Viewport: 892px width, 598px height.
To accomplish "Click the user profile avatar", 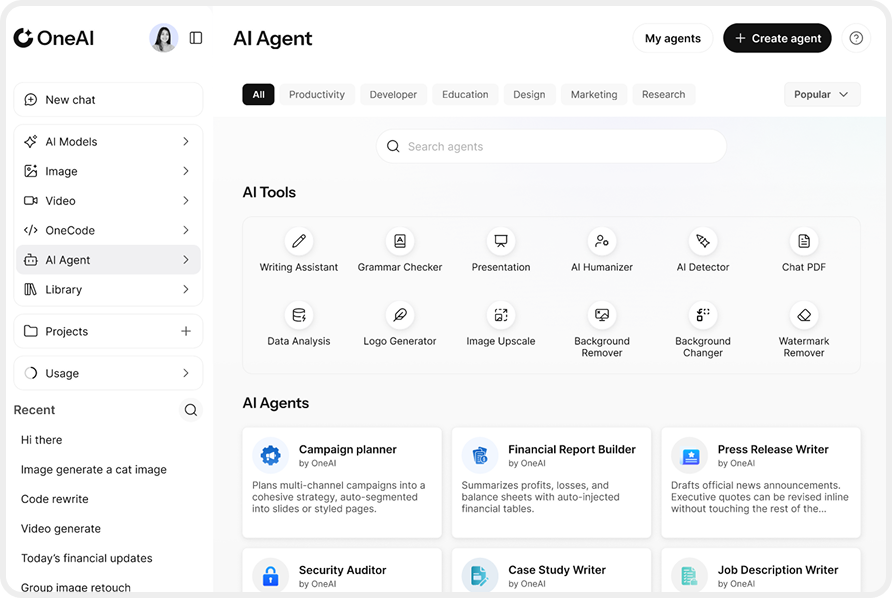I will (164, 38).
